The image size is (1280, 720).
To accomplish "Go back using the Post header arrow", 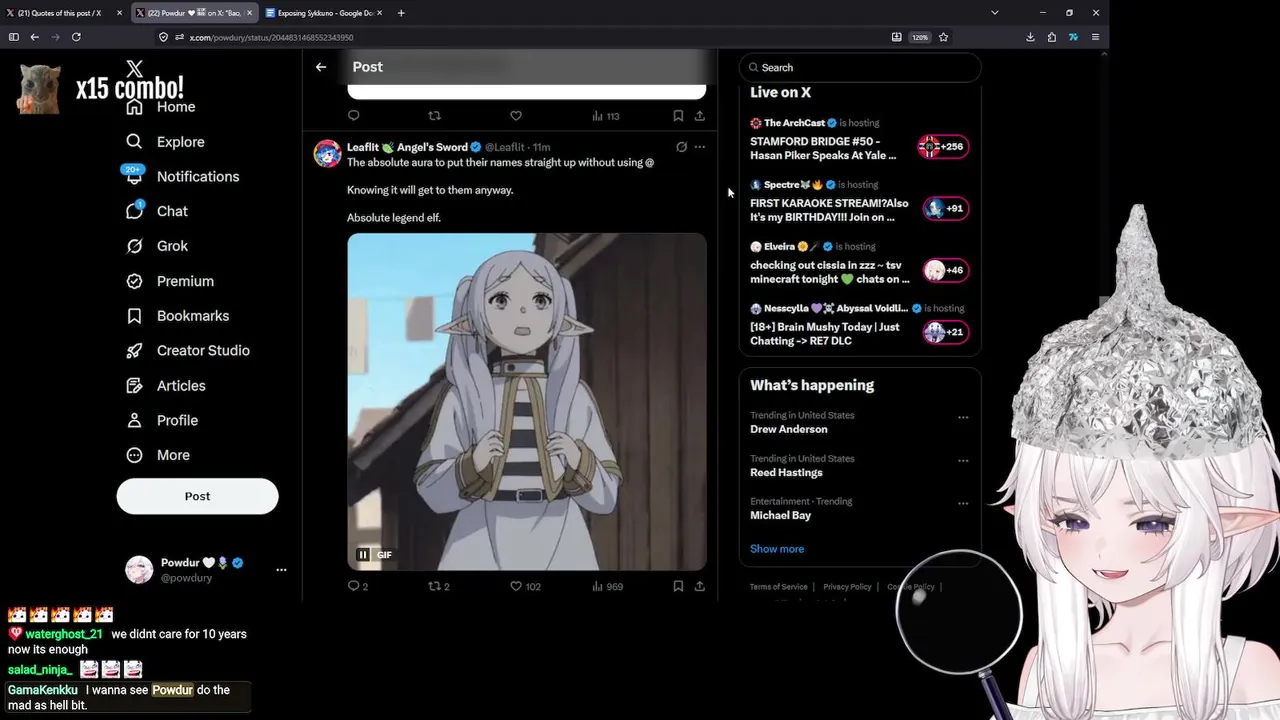I will (321, 67).
